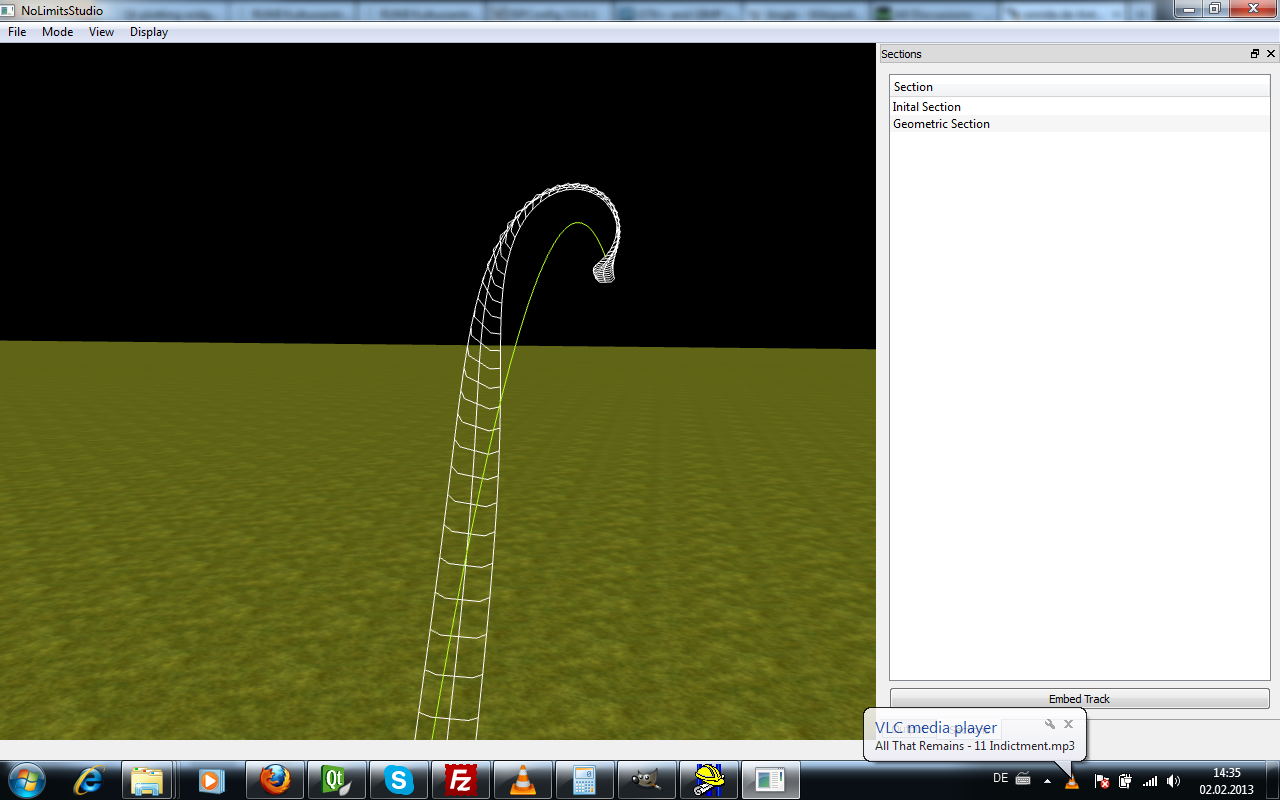Viewport: 1280px width, 800px height.
Task: Open Skype from the taskbar
Action: 398,780
